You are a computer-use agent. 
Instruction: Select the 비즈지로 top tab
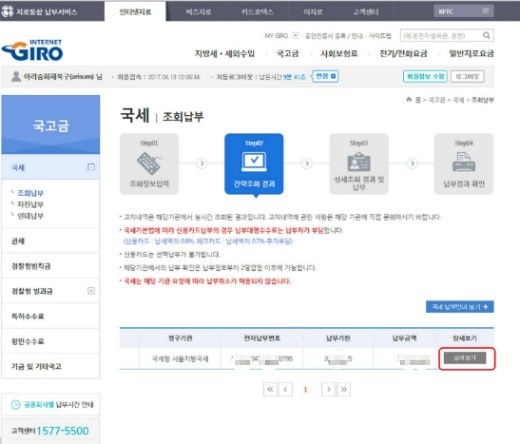(x=199, y=12)
